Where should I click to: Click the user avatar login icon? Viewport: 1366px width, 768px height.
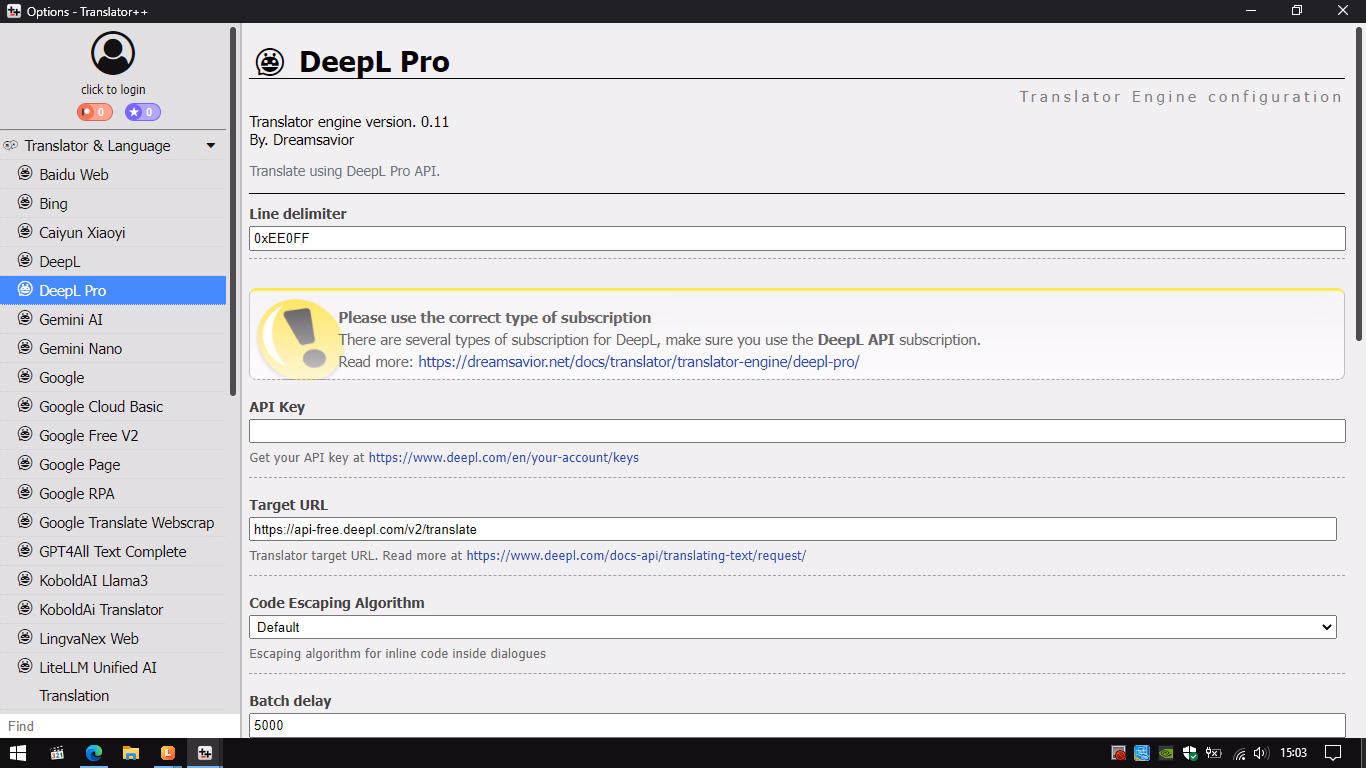point(113,53)
